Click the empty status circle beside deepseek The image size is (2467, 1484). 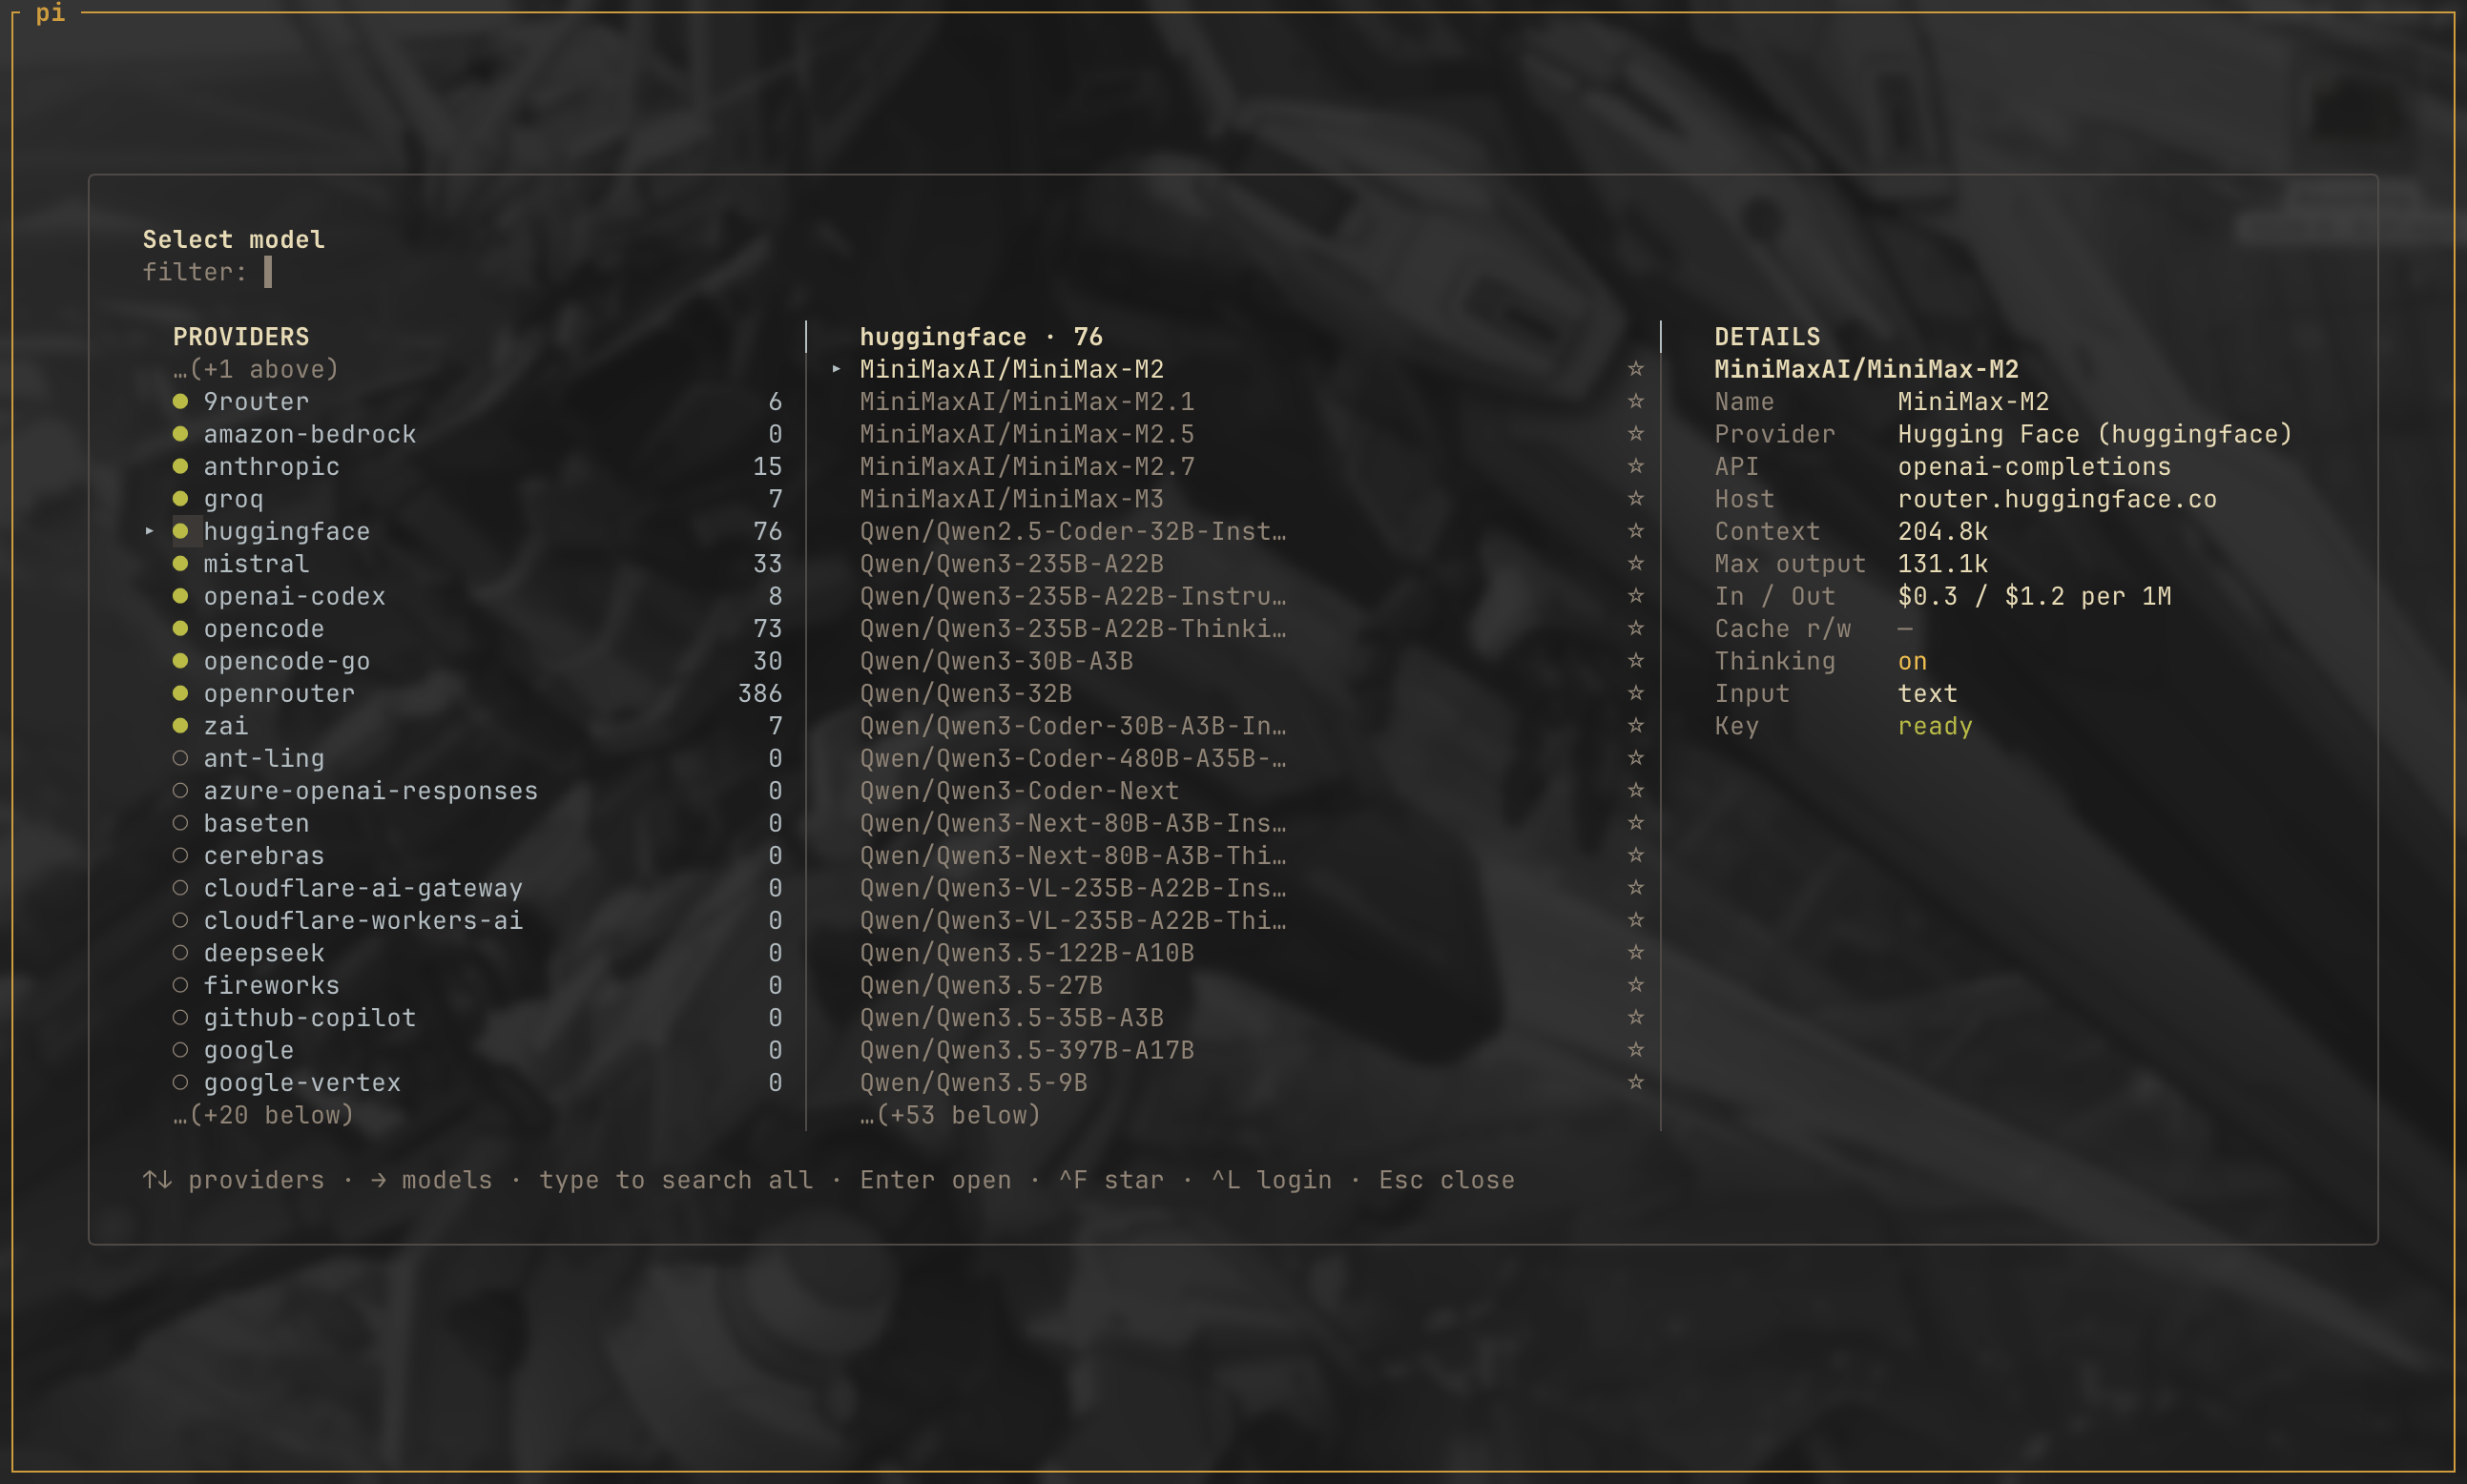click(x=180, y=953)
